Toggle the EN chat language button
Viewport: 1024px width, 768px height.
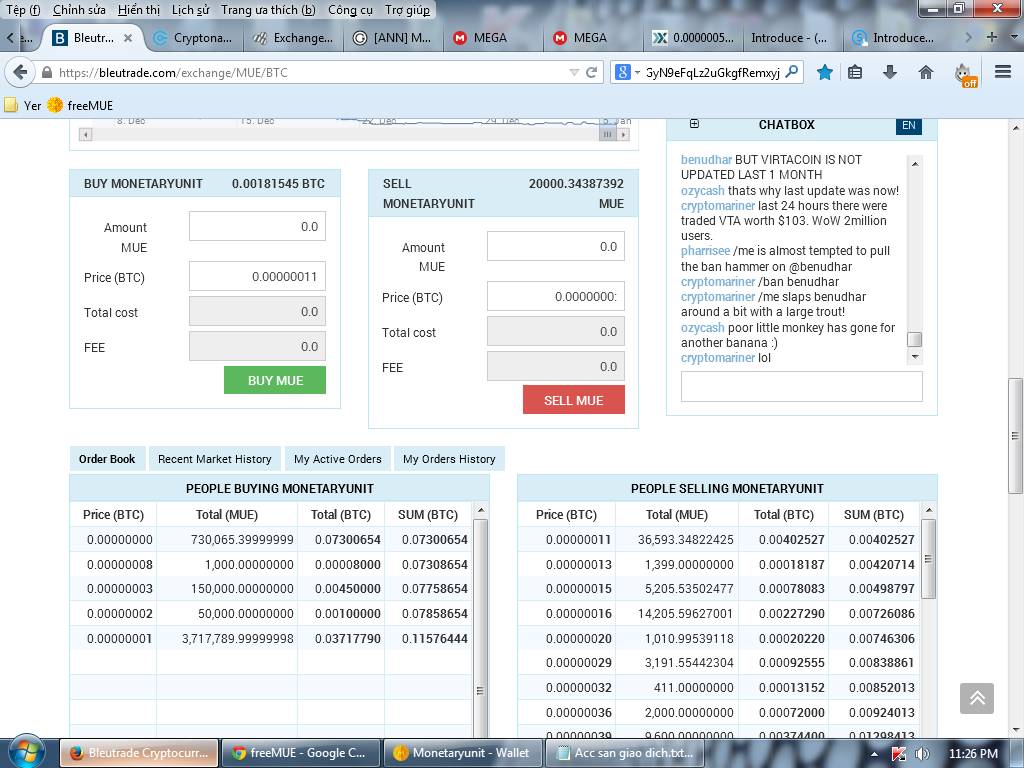point(908,125)
